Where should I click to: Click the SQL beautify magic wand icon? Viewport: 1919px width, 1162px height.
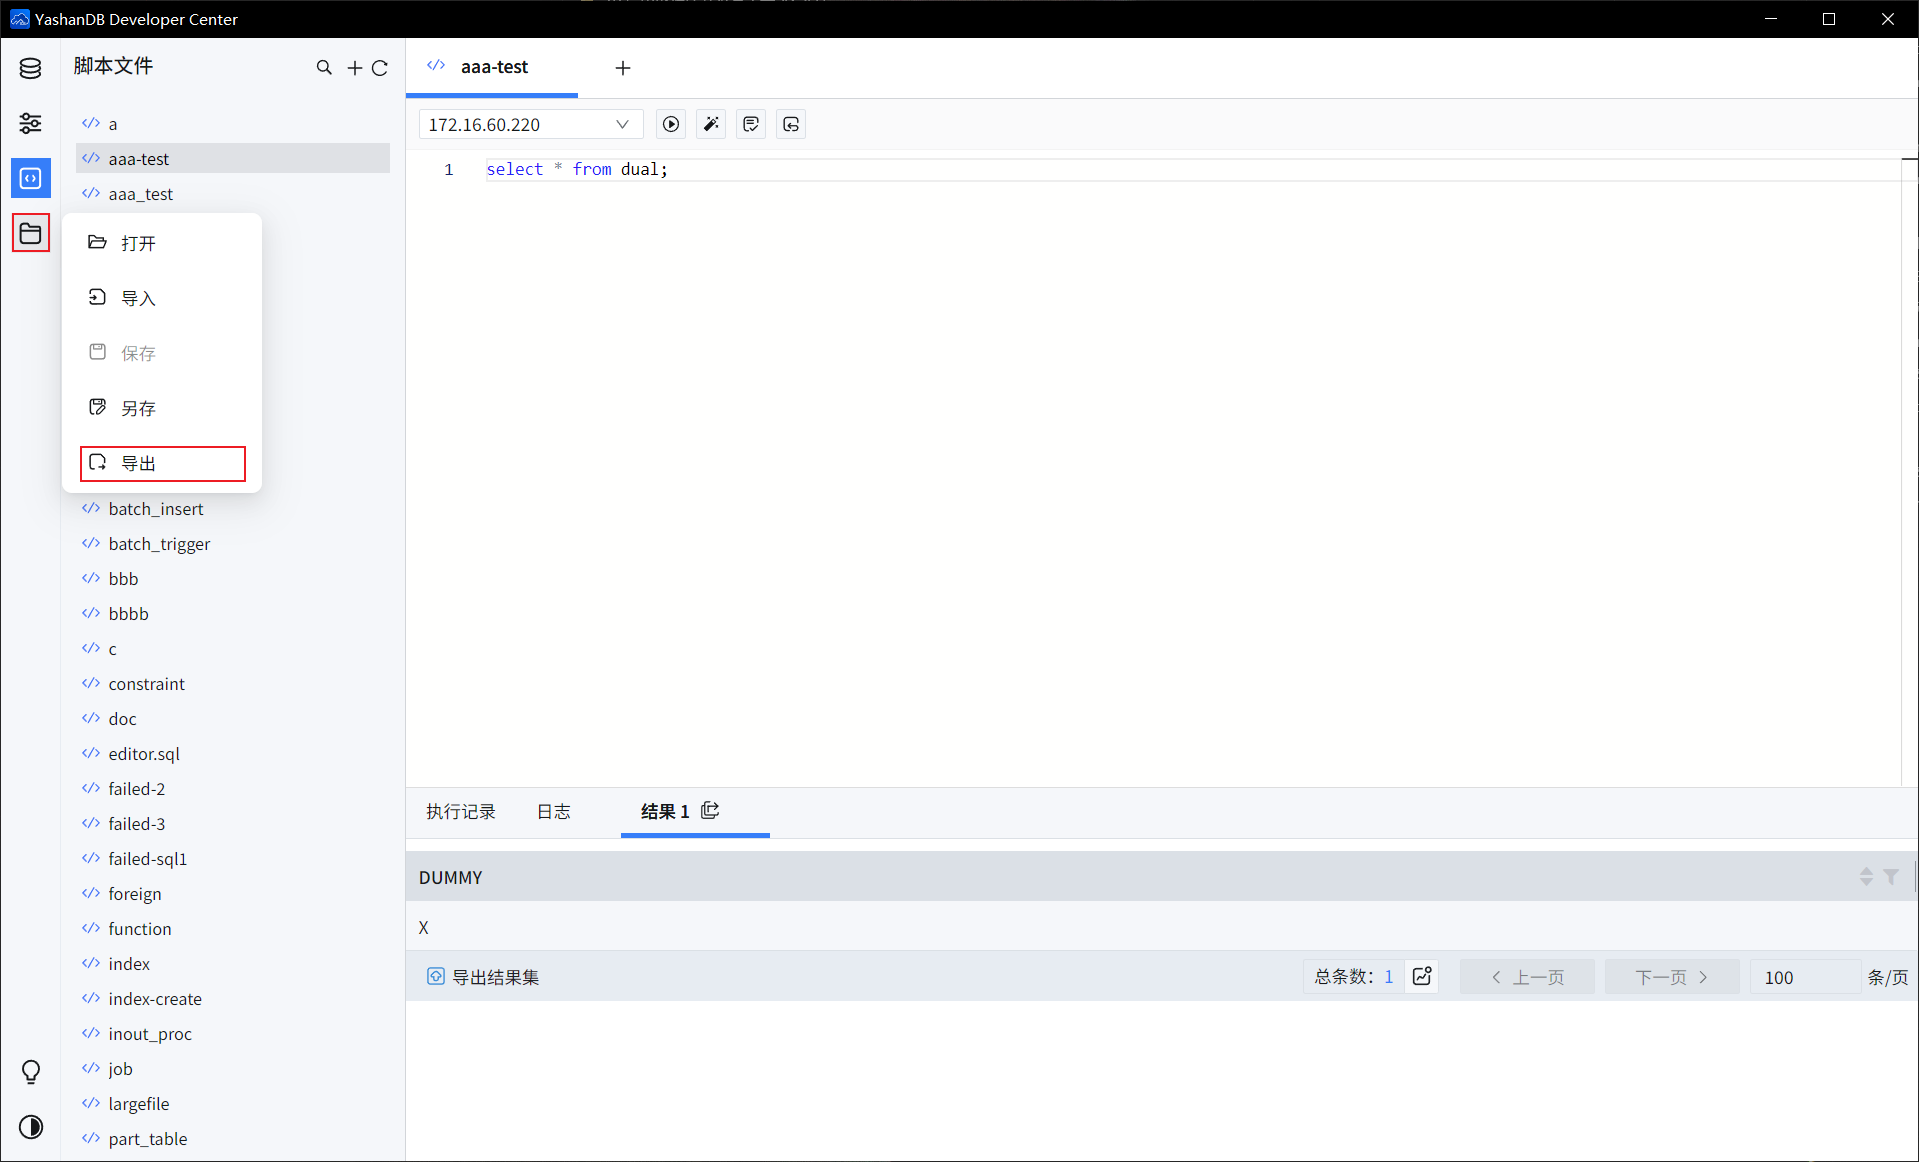pos(710,124)
